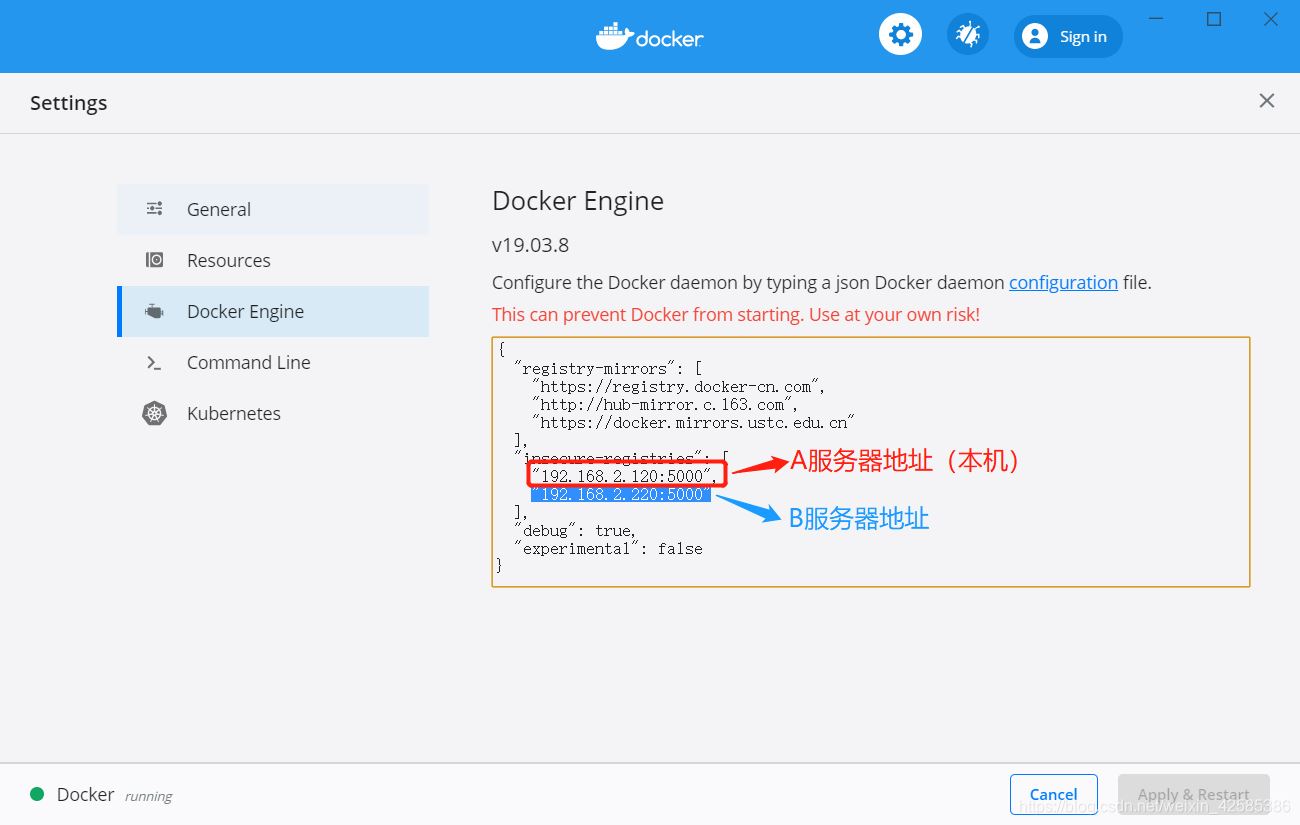Click the hub-mirror.c.163.com mirror line

pyautogui.click(x=664, y=404)
